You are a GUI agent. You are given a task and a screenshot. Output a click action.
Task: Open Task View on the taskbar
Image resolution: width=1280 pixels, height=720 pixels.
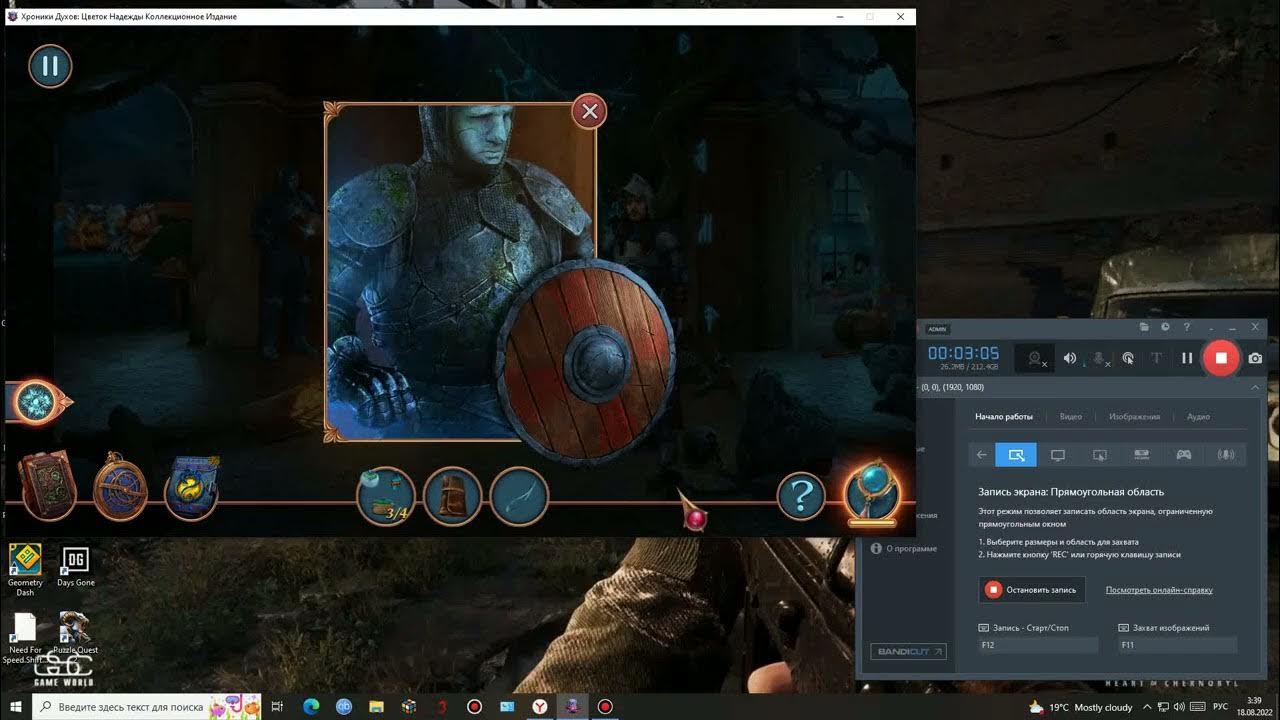click(278, 707)
